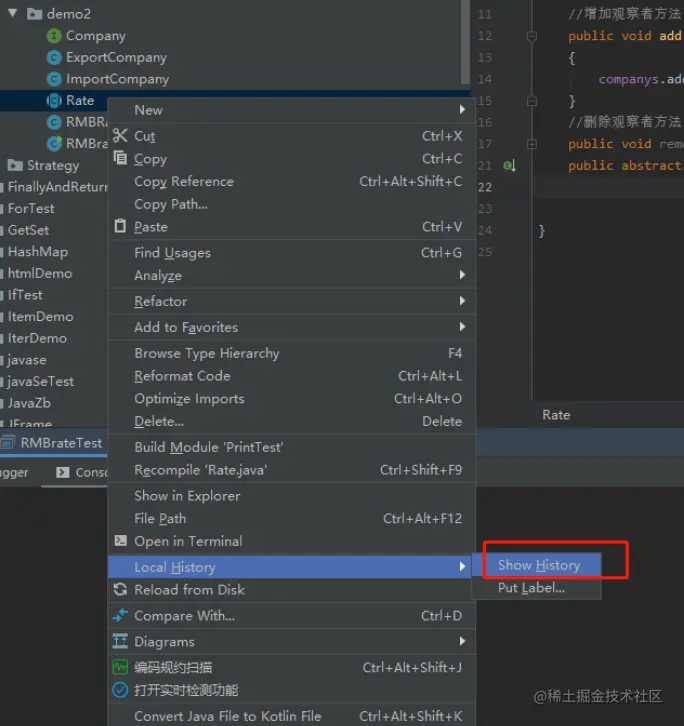Open ExportCompany class in tree

click(116, 57)
